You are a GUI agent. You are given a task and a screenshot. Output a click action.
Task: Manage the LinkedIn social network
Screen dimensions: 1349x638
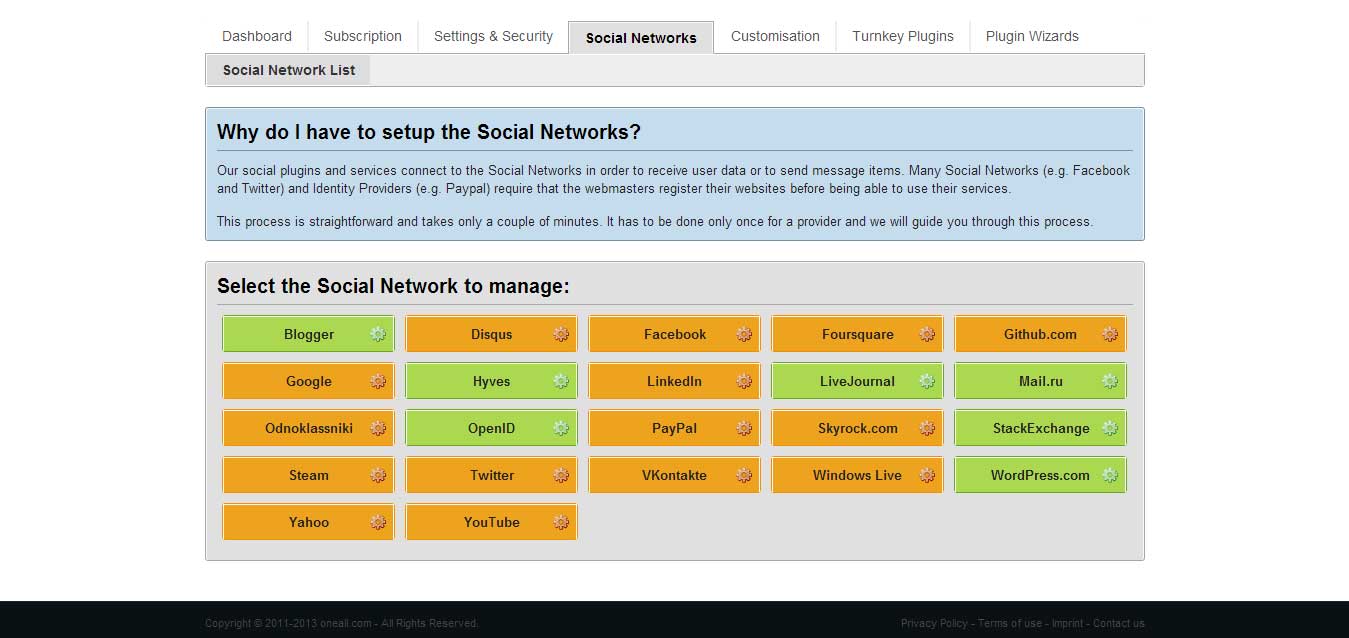pyautogui.click(x=675, y=381)
